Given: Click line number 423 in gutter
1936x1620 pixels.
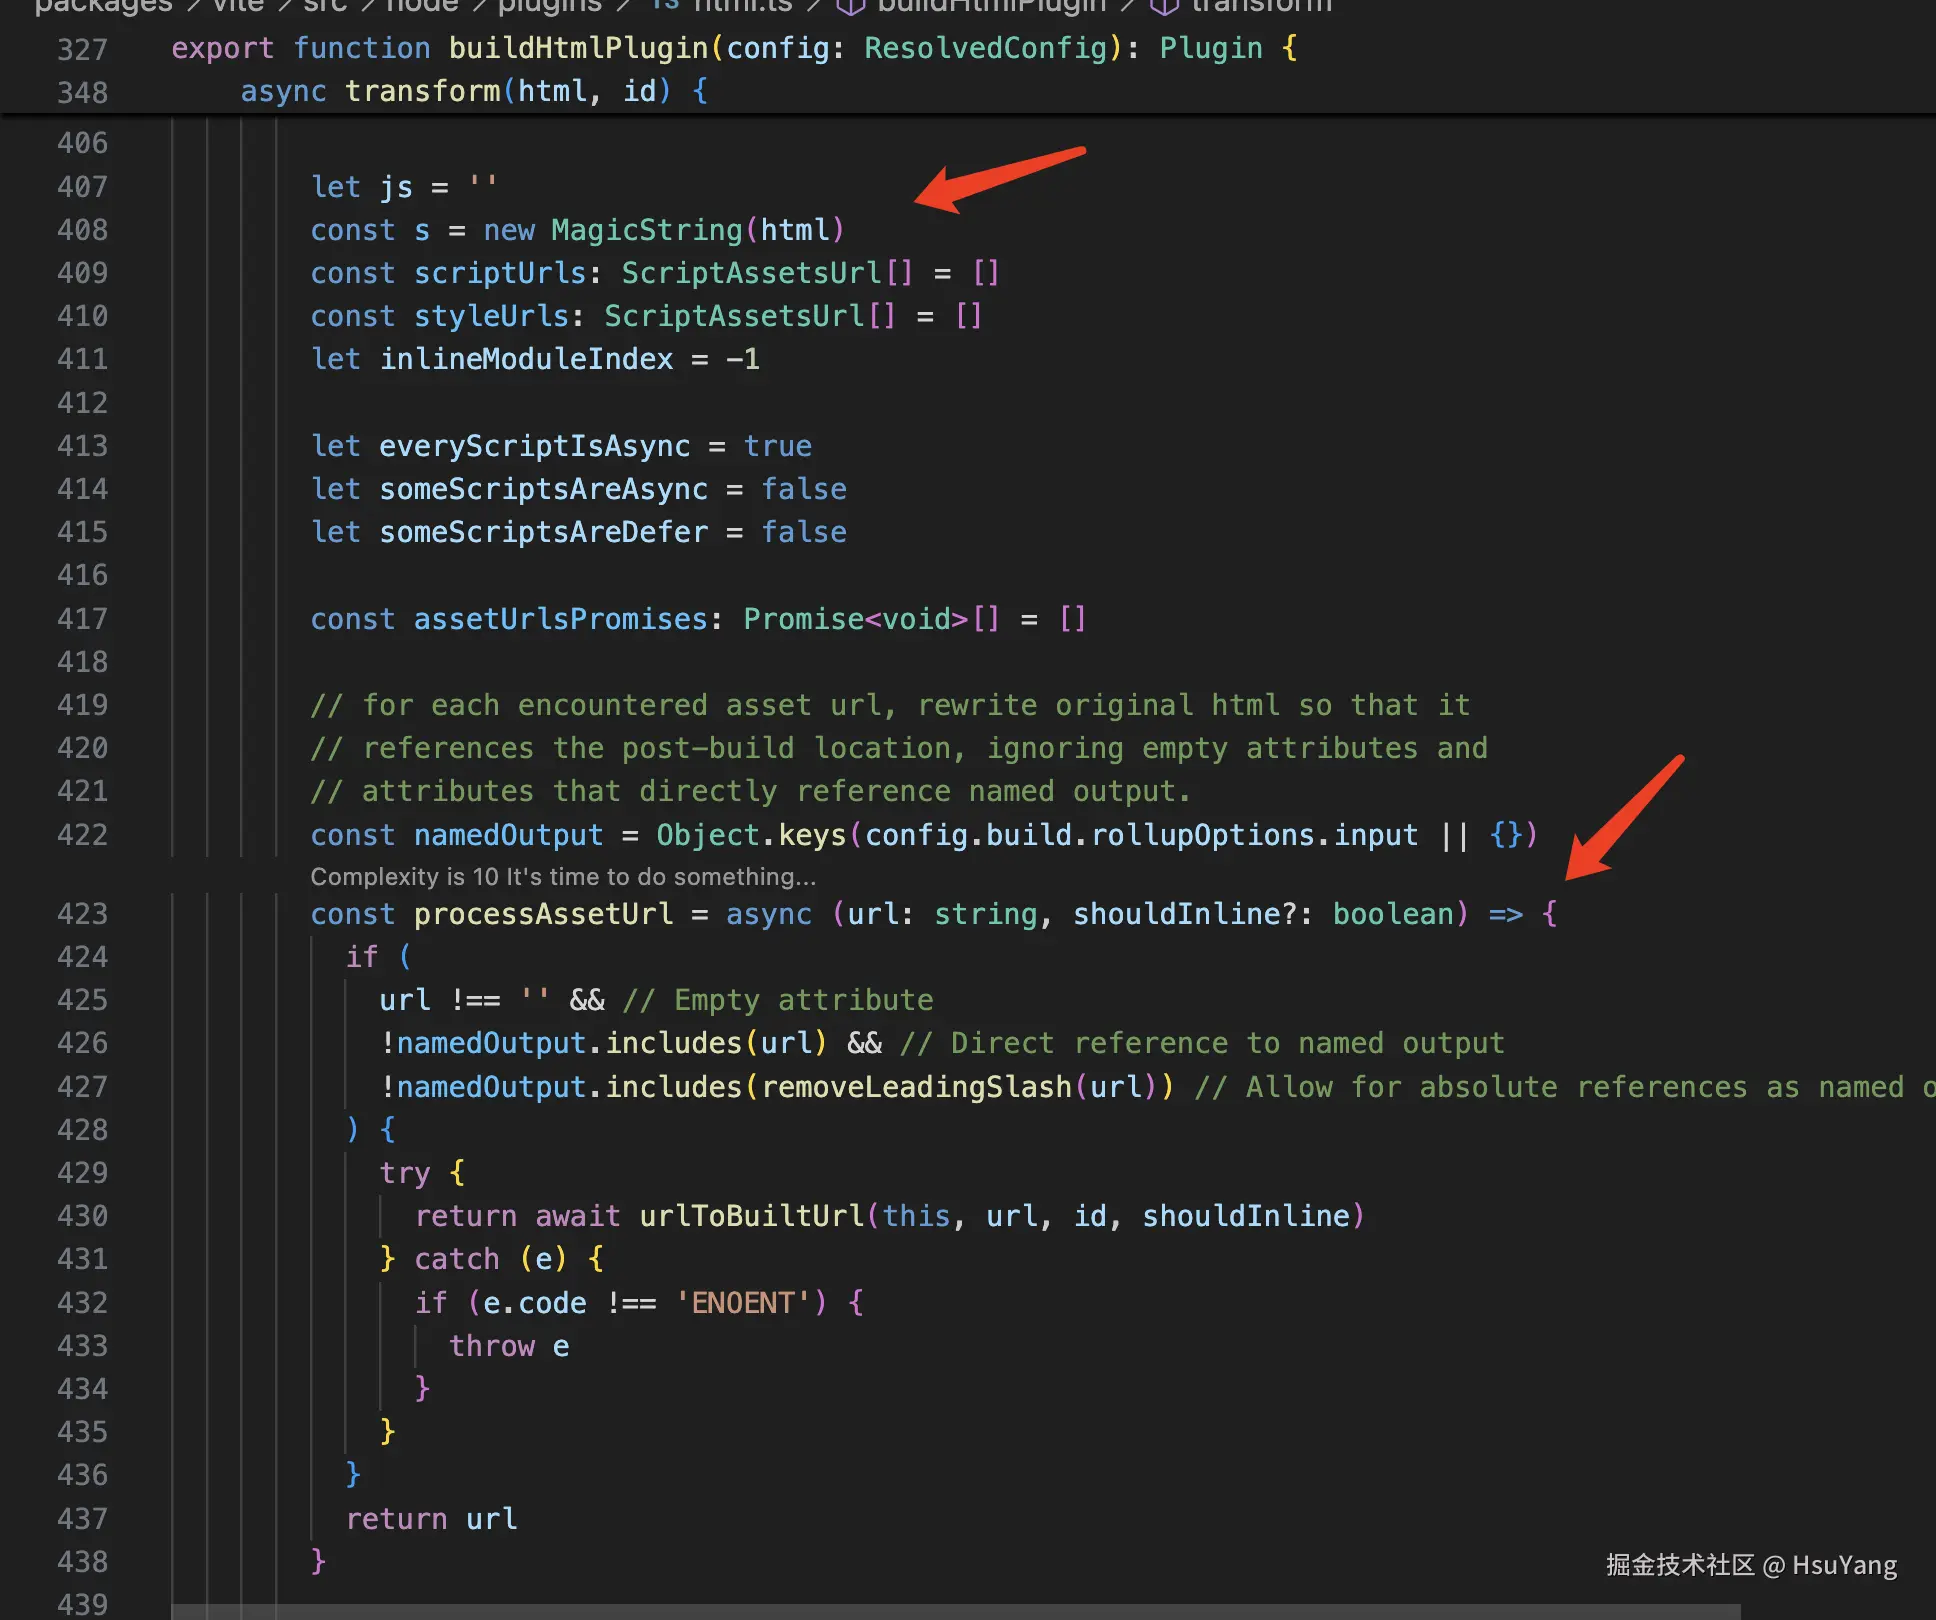Looking at the screenshot, I should [82, 914].
